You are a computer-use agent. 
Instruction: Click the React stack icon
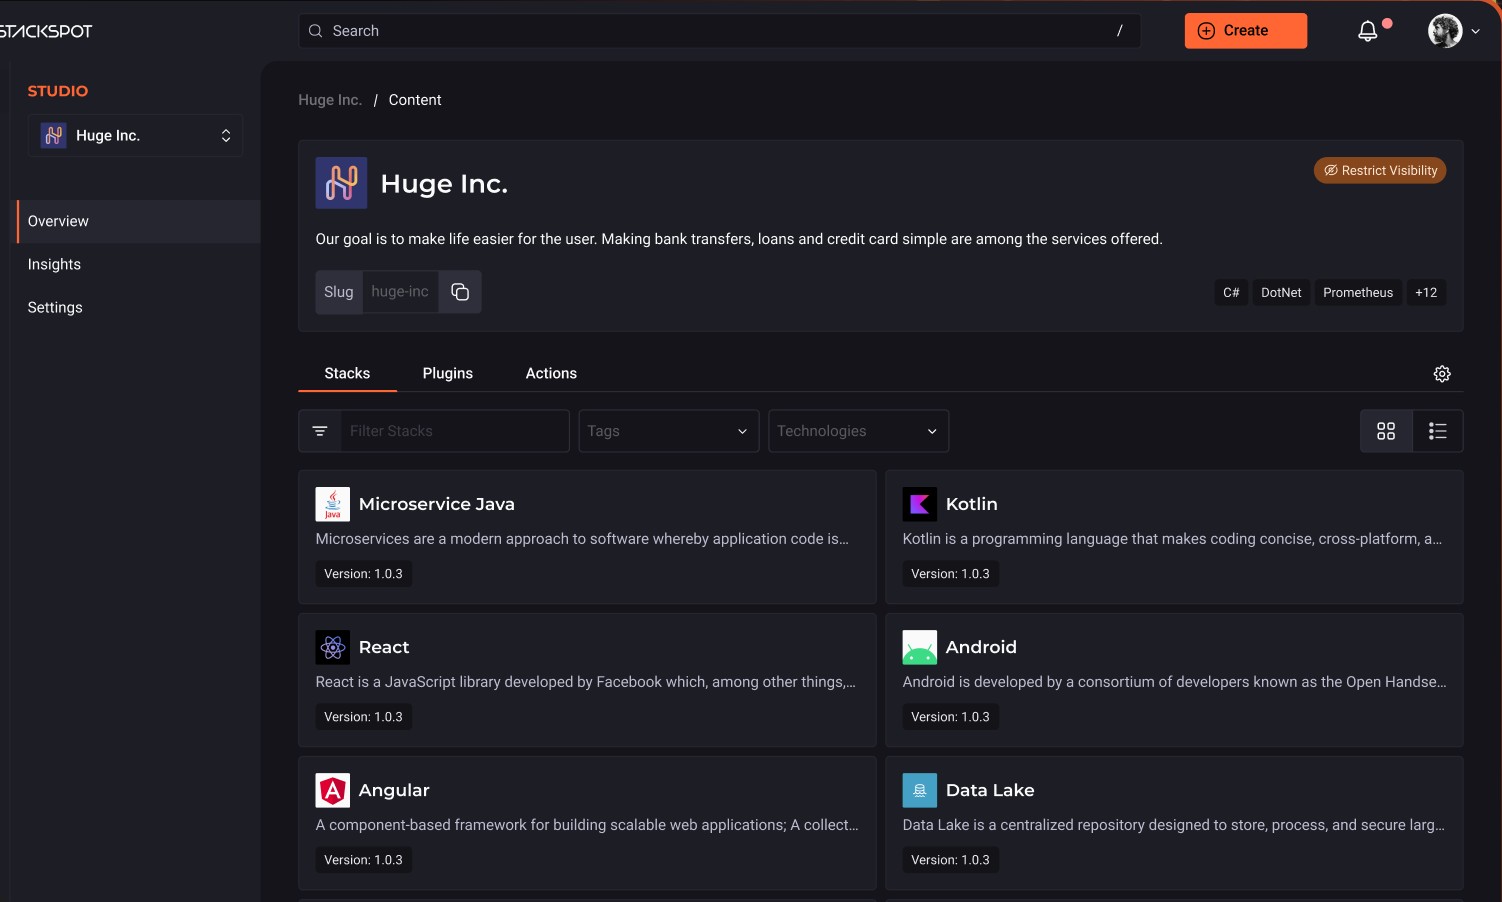pos(333,647)
